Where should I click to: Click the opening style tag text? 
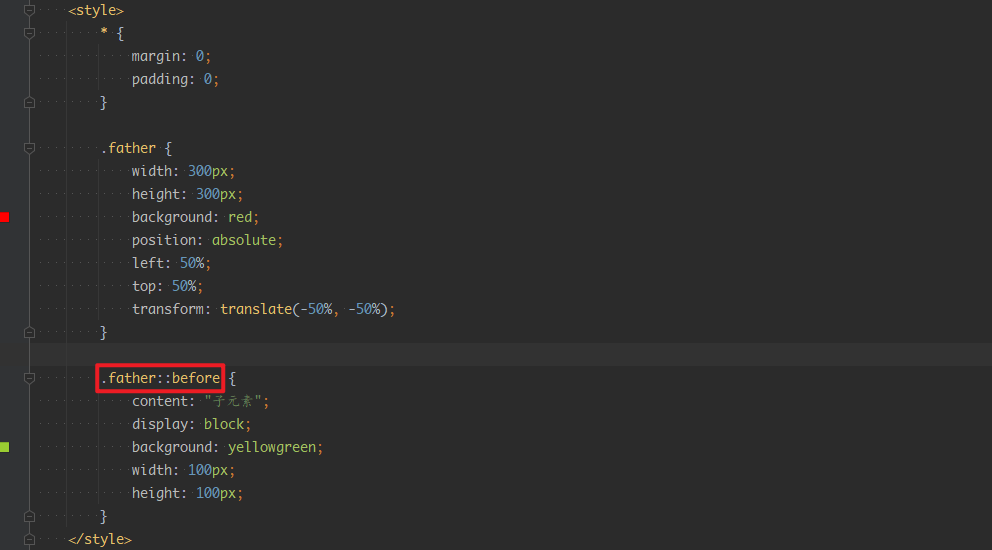point(96,10)
